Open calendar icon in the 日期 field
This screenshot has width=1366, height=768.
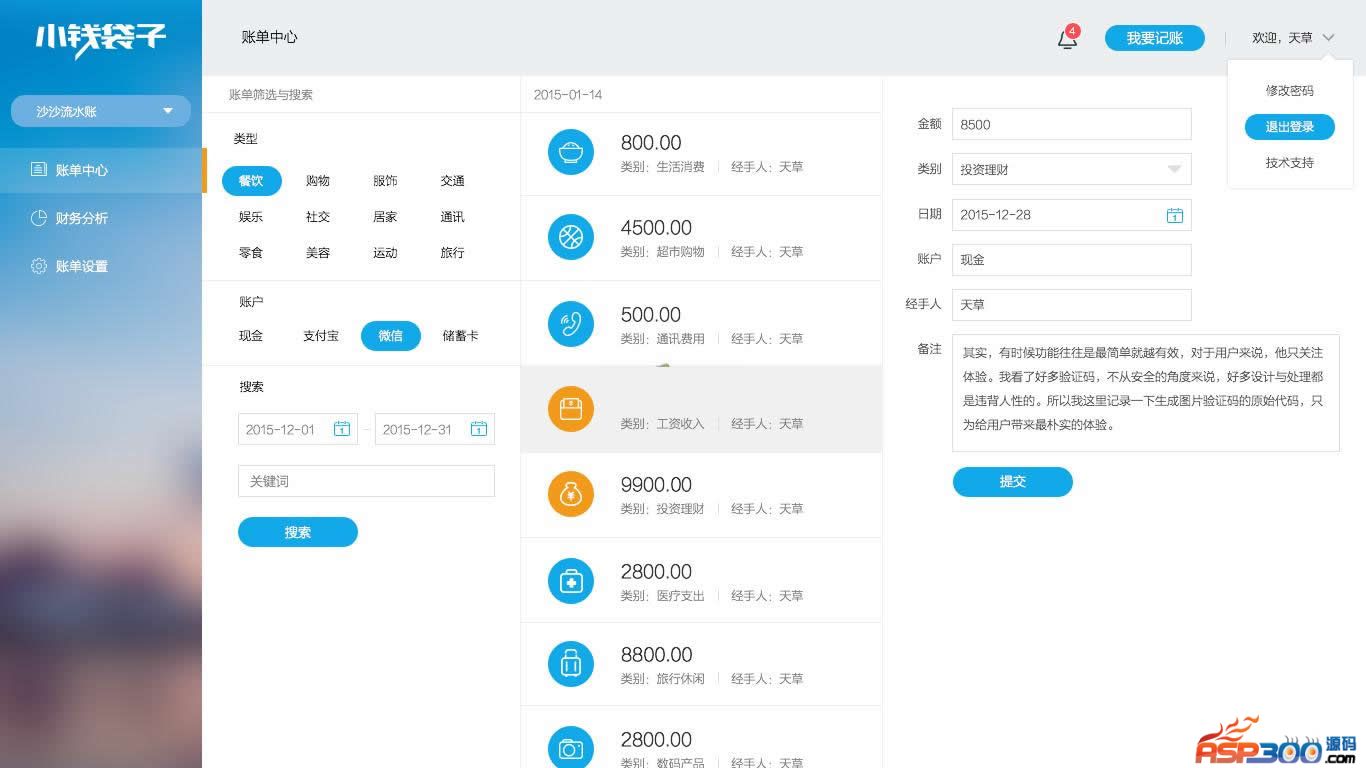click(1174, 215)
